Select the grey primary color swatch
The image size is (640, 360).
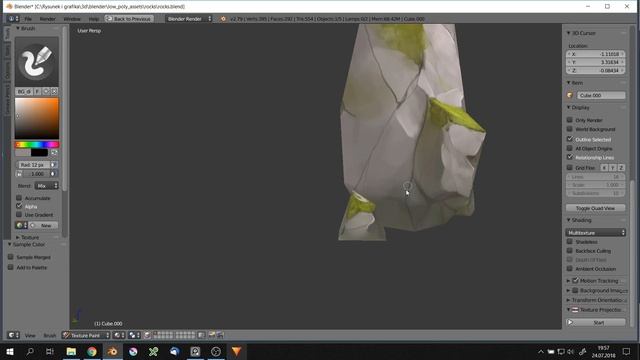23,153
